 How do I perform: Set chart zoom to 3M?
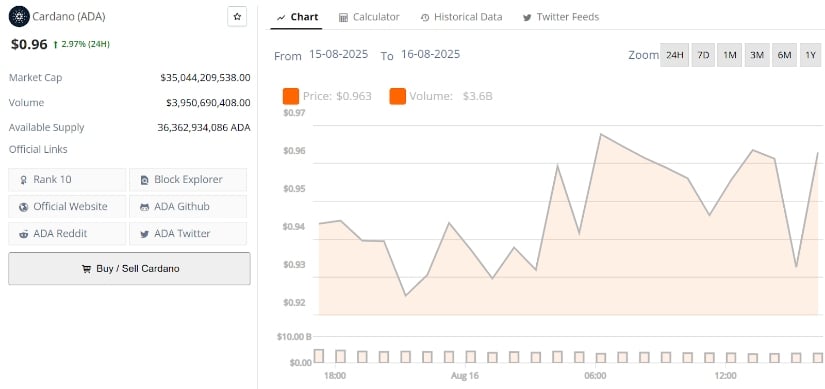click(x=757, y=55)
